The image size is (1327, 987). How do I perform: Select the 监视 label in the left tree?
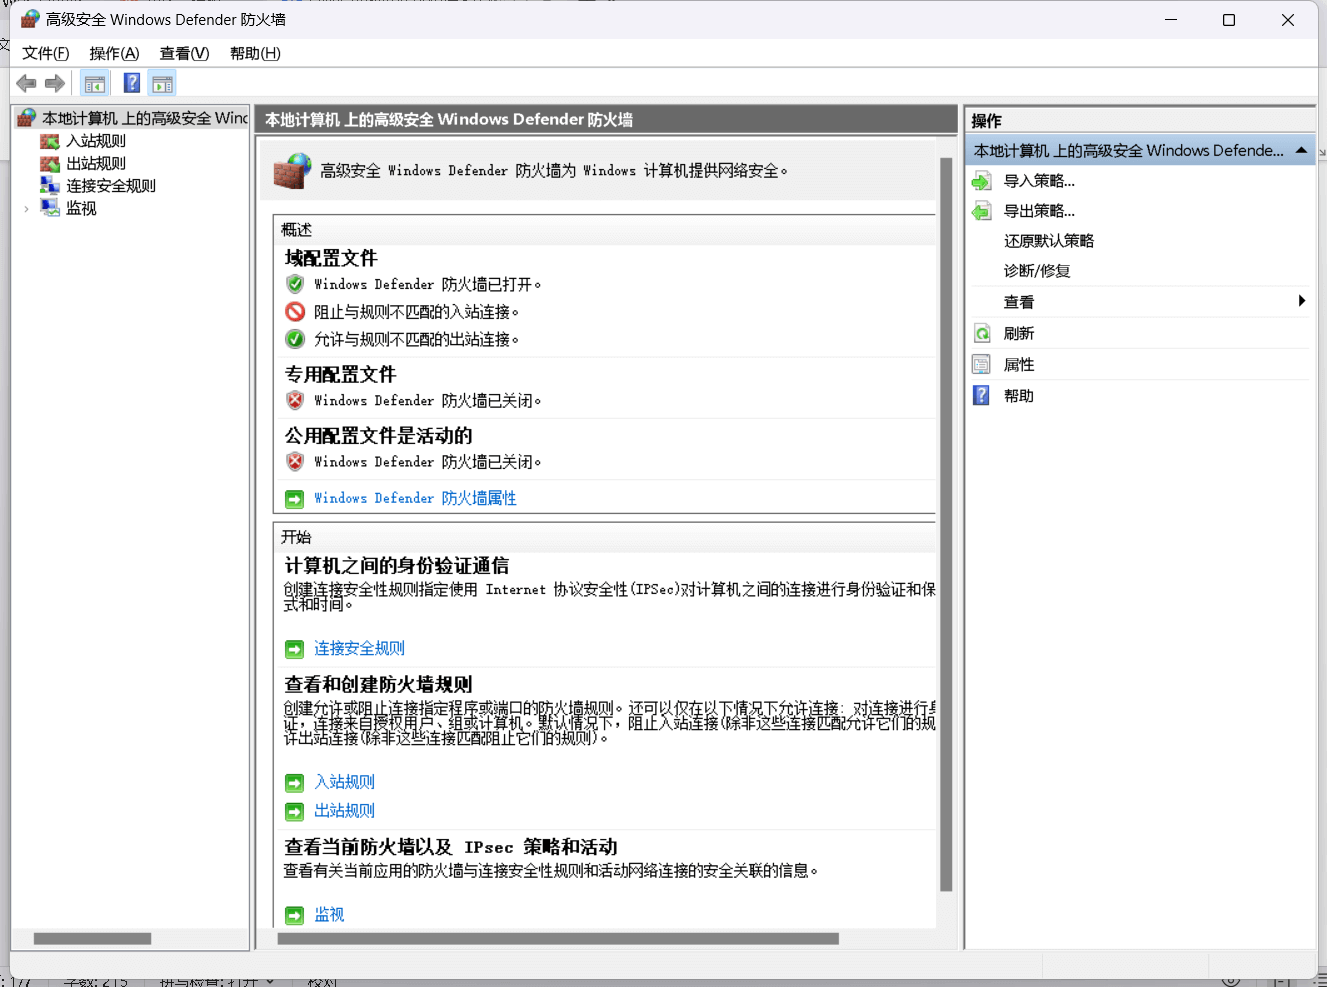point(81,209)
